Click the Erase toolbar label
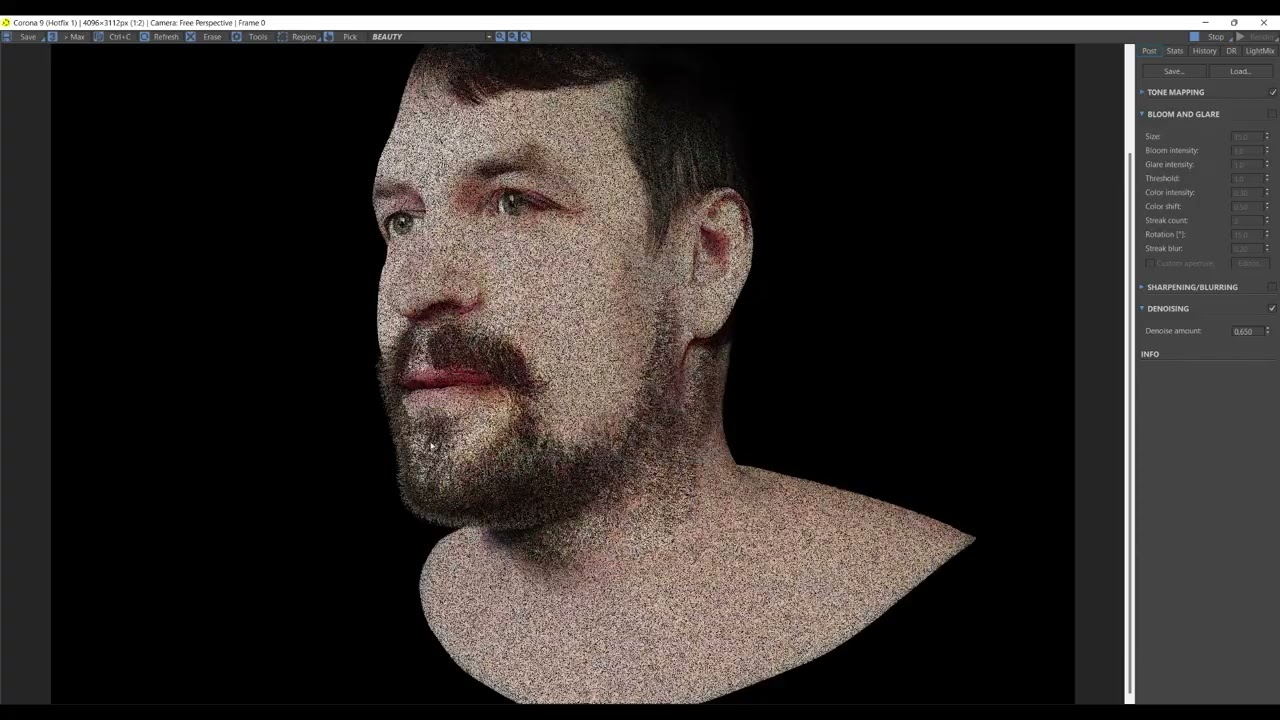The height and width of the screenshot is (720, 1280). tap(212, 37)
